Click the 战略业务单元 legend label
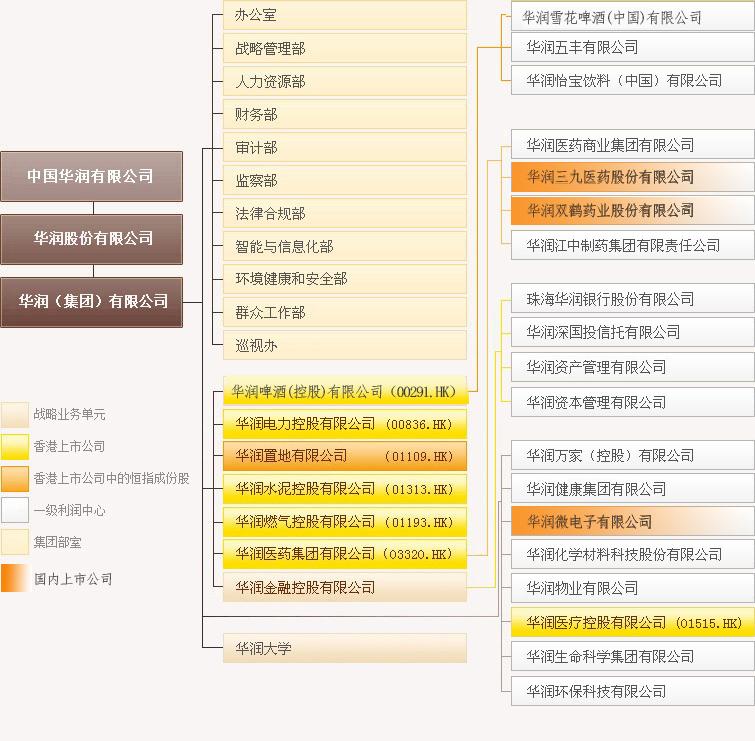The width and height of the screenshot is (755, 741). (69, 414)
